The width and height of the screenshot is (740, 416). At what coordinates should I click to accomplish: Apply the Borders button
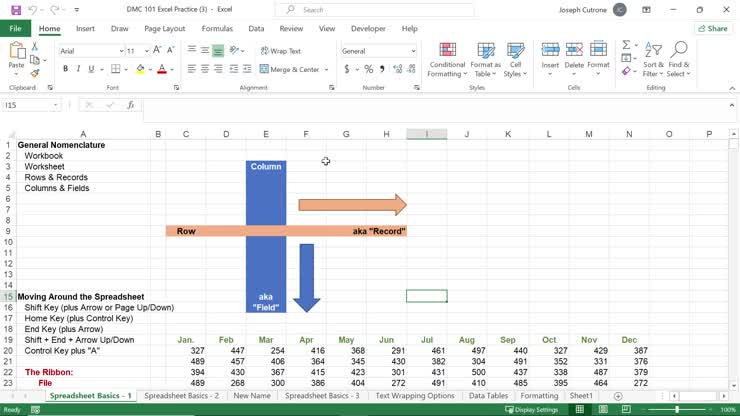pyautogui.click(x=116, y=69)
